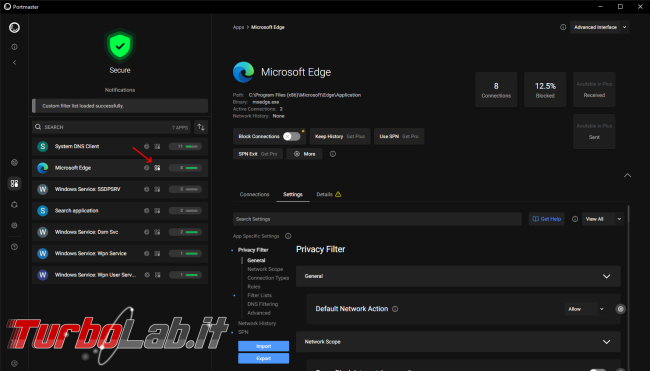This screenshot has height=371, width=650.
Task: Select Network History in settings tree
Action: [257, 323]
